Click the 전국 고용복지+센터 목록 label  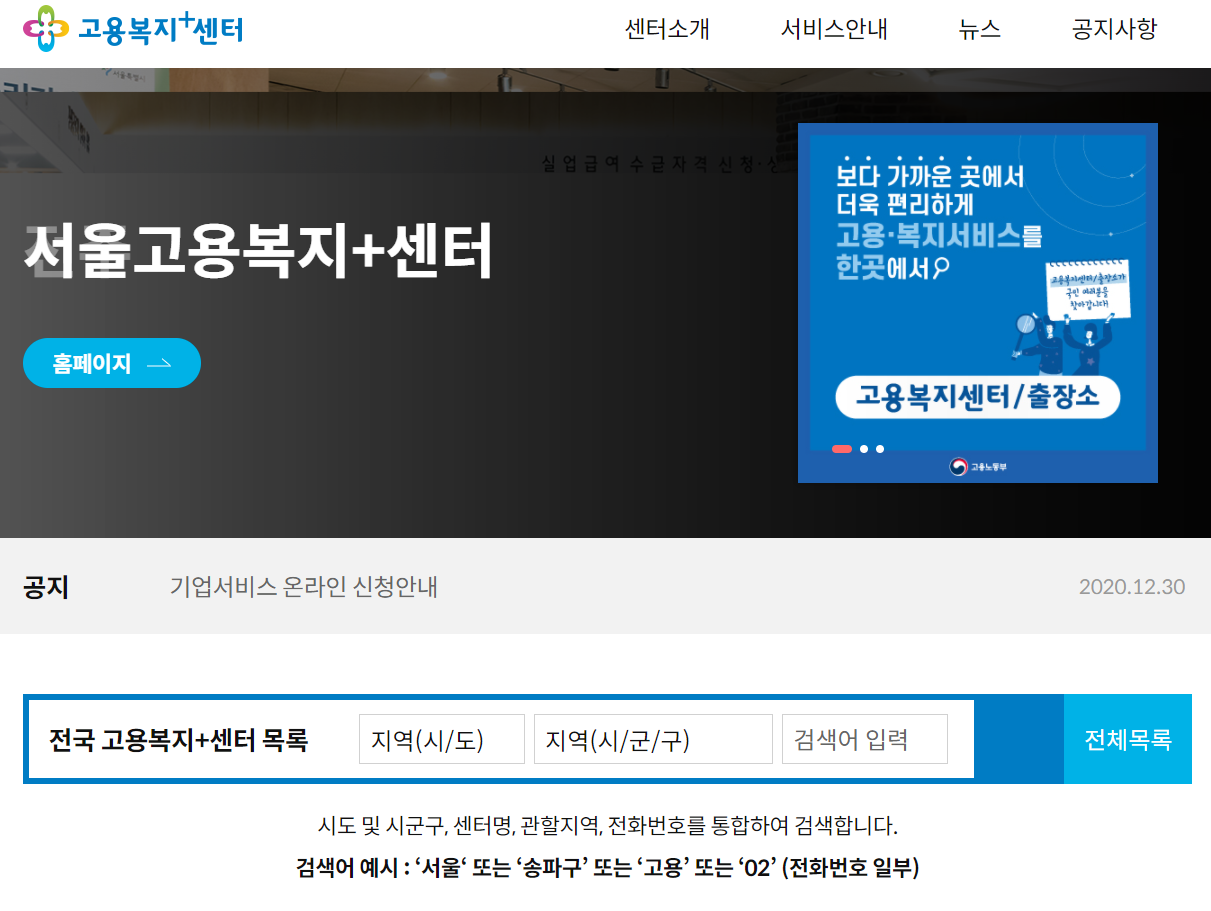(x=179, y=740)
